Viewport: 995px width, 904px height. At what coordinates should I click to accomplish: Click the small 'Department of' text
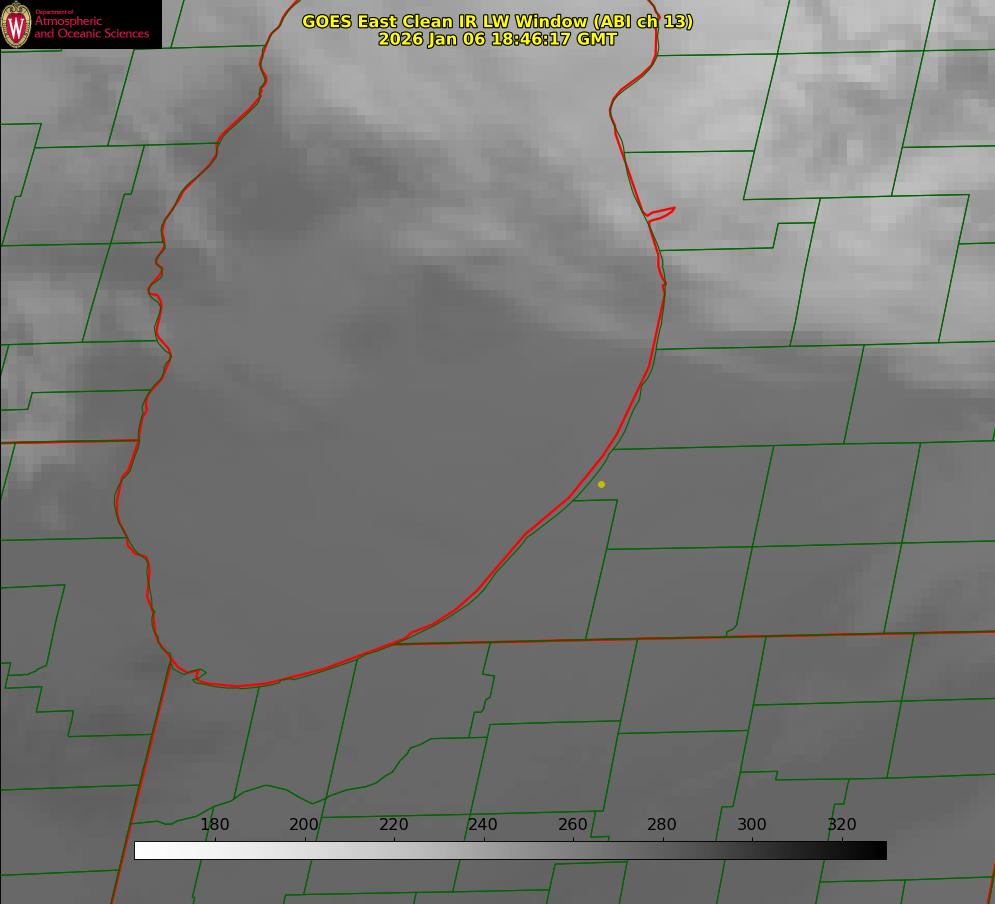pyautogui.click(x=53, y=11)
